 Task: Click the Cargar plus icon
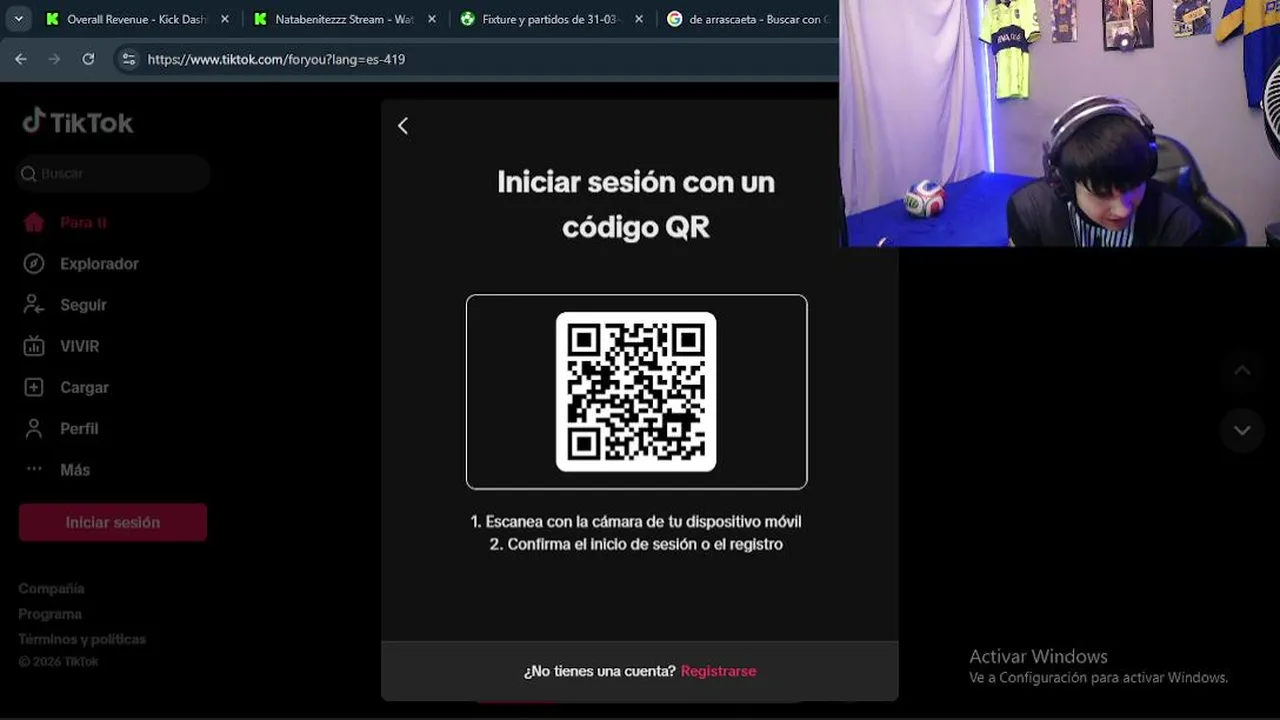point(34,387)
